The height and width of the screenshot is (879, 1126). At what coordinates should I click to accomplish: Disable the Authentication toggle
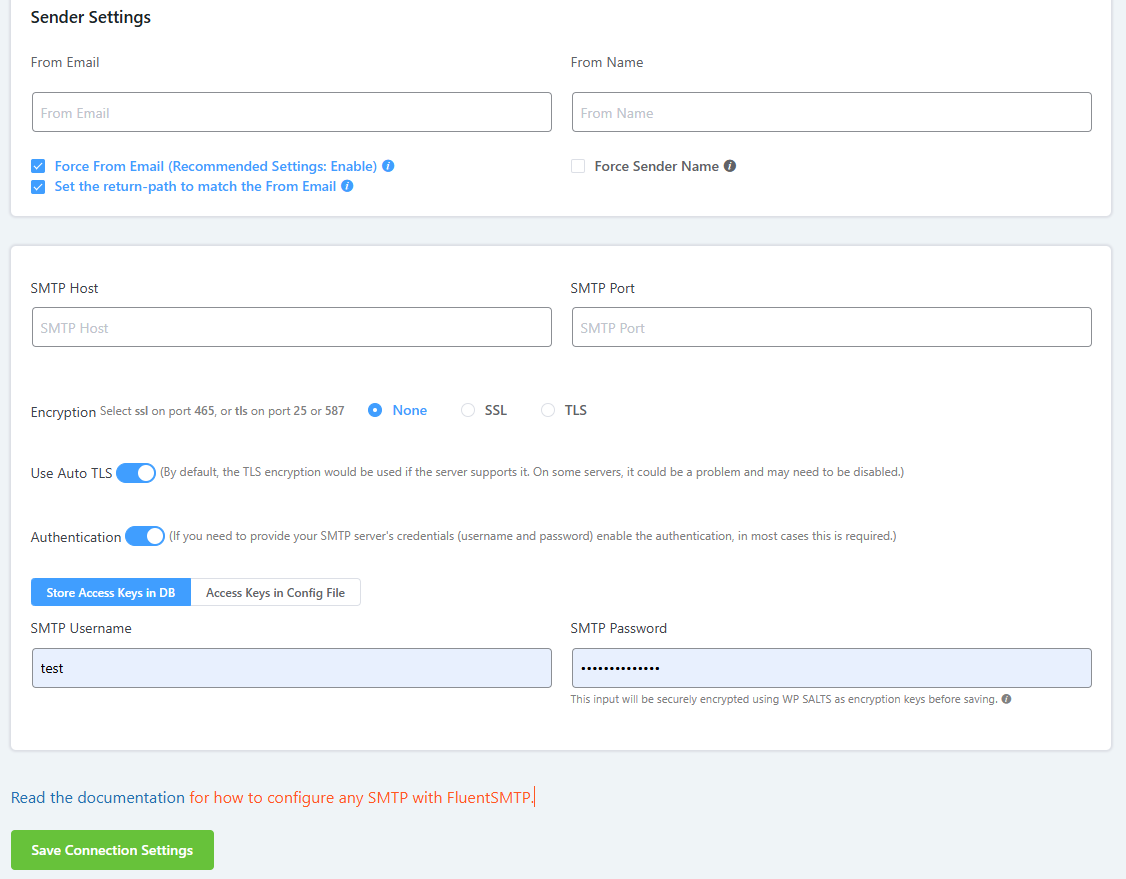pos(145,537)
